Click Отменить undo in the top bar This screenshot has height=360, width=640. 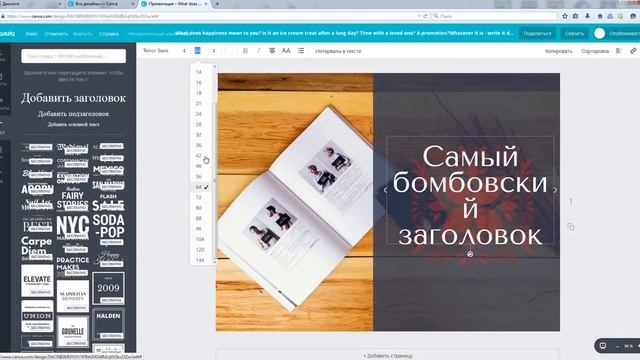(56, 34)
